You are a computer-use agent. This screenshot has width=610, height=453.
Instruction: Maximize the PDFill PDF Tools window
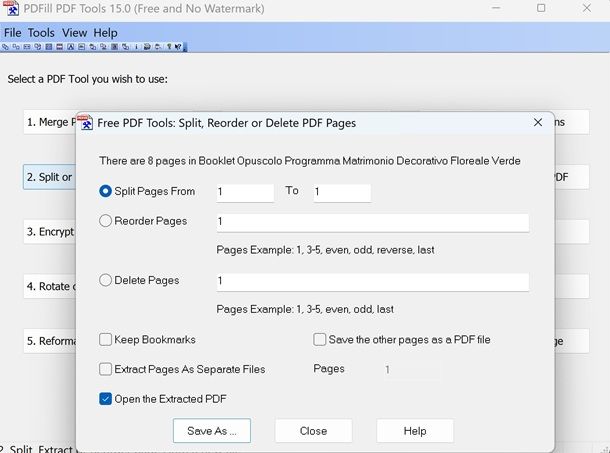(x=541, y=8)
